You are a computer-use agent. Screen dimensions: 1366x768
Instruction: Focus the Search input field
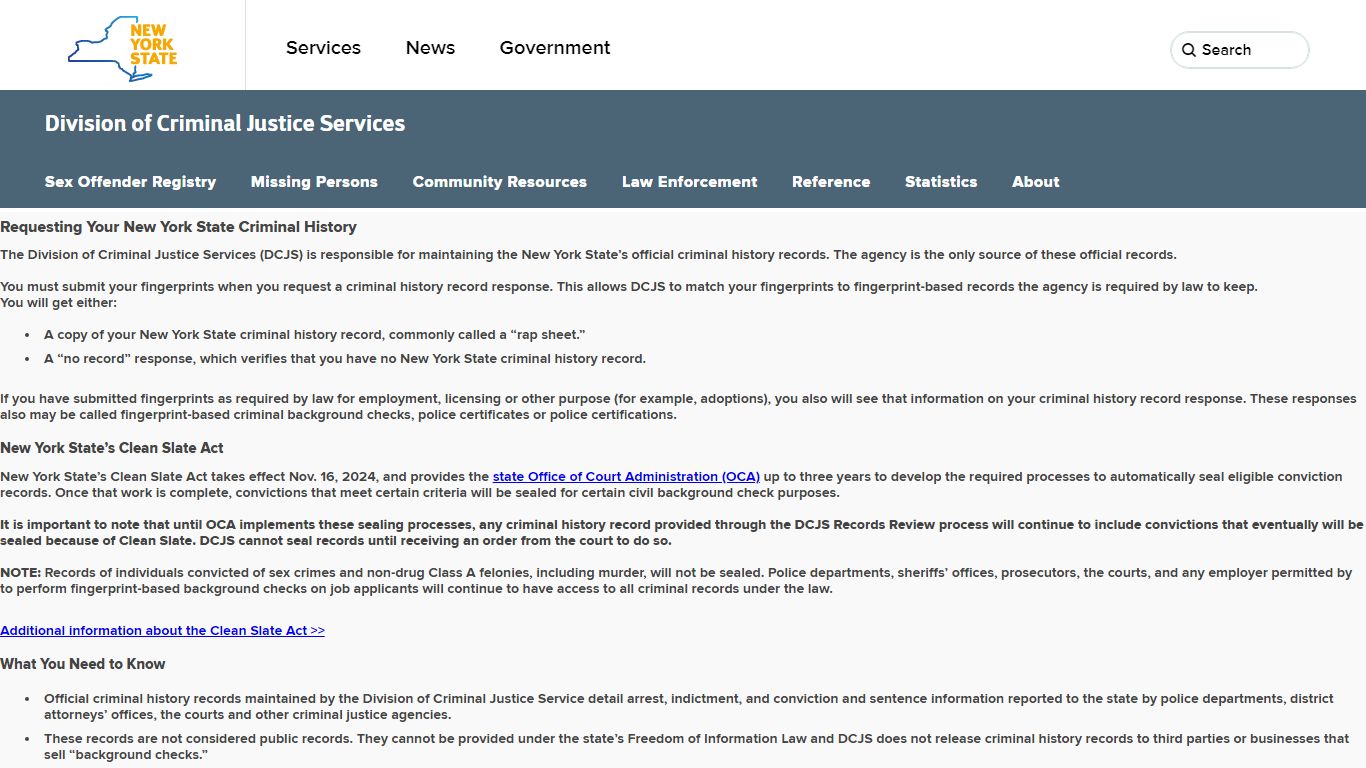point(1240,50)
